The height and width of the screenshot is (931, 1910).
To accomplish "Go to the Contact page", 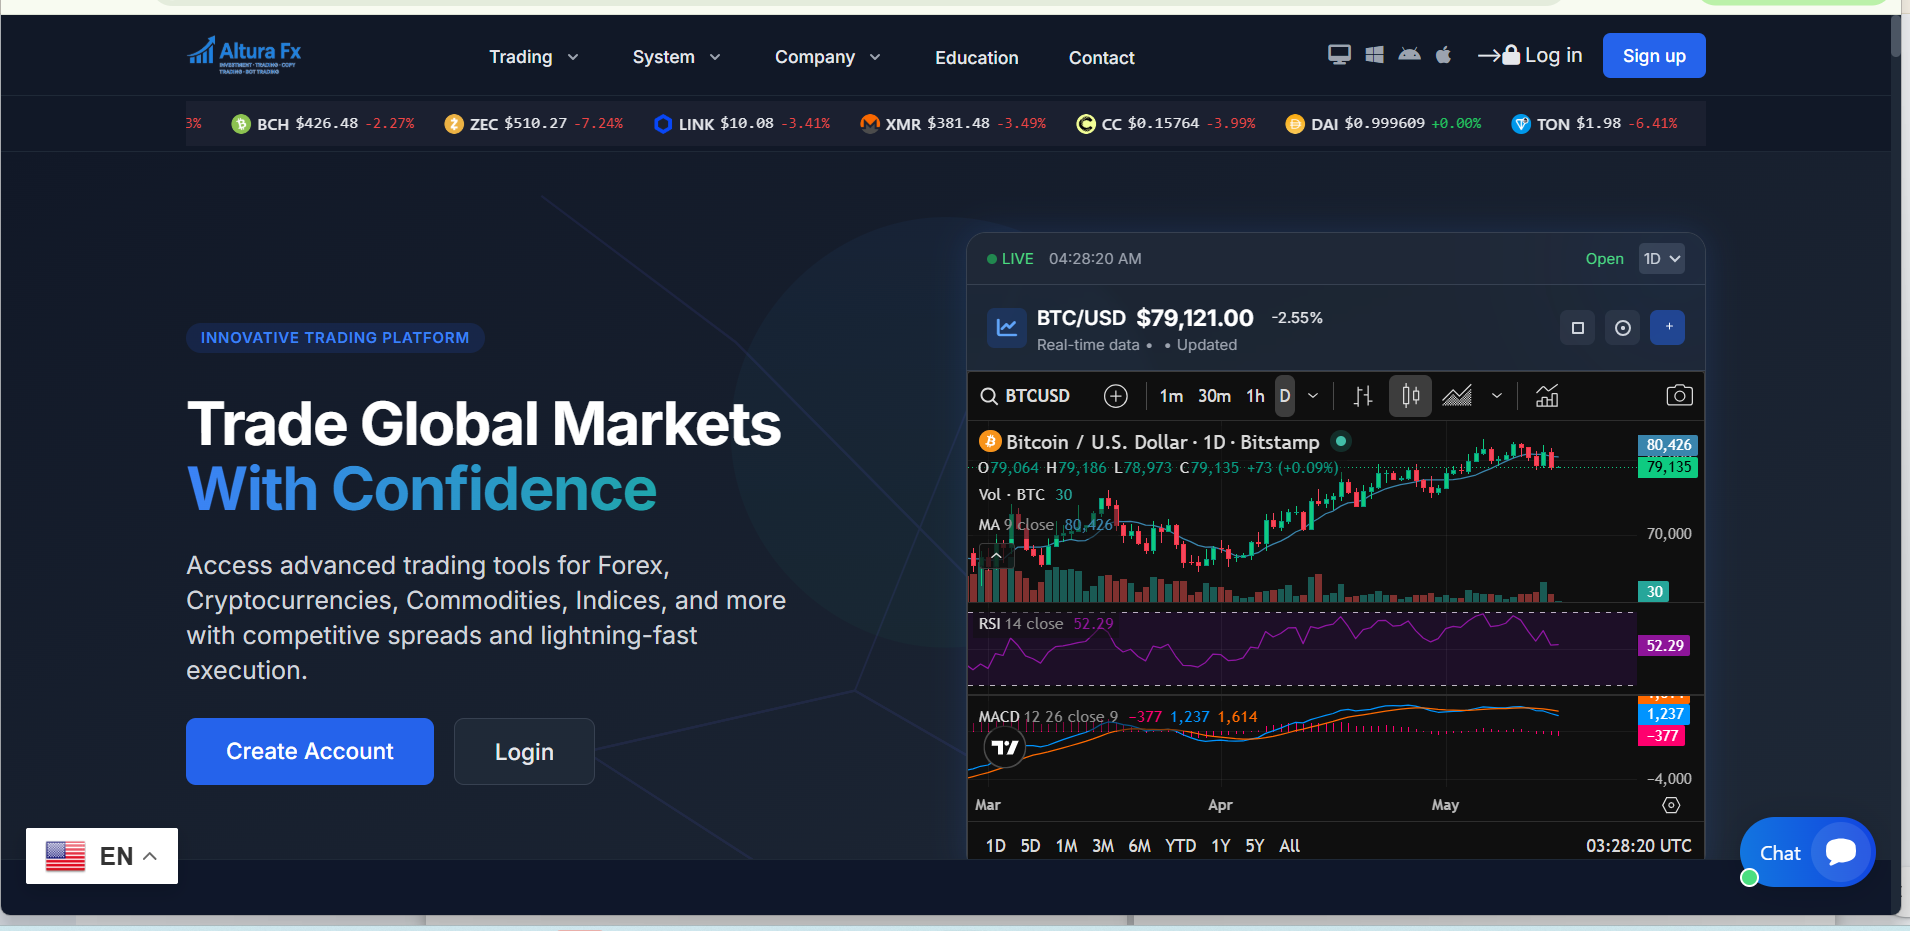I will click(x=1102, y=58).
